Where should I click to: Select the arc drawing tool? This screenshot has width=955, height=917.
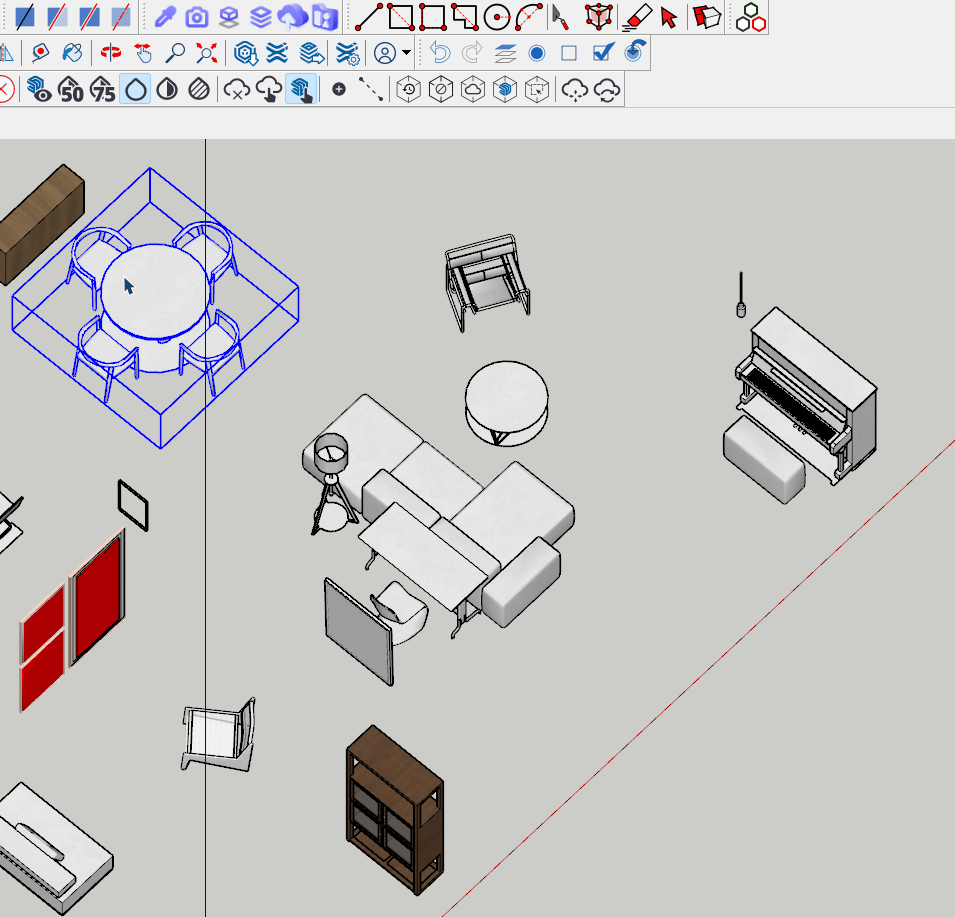click(x=529, y=17)
